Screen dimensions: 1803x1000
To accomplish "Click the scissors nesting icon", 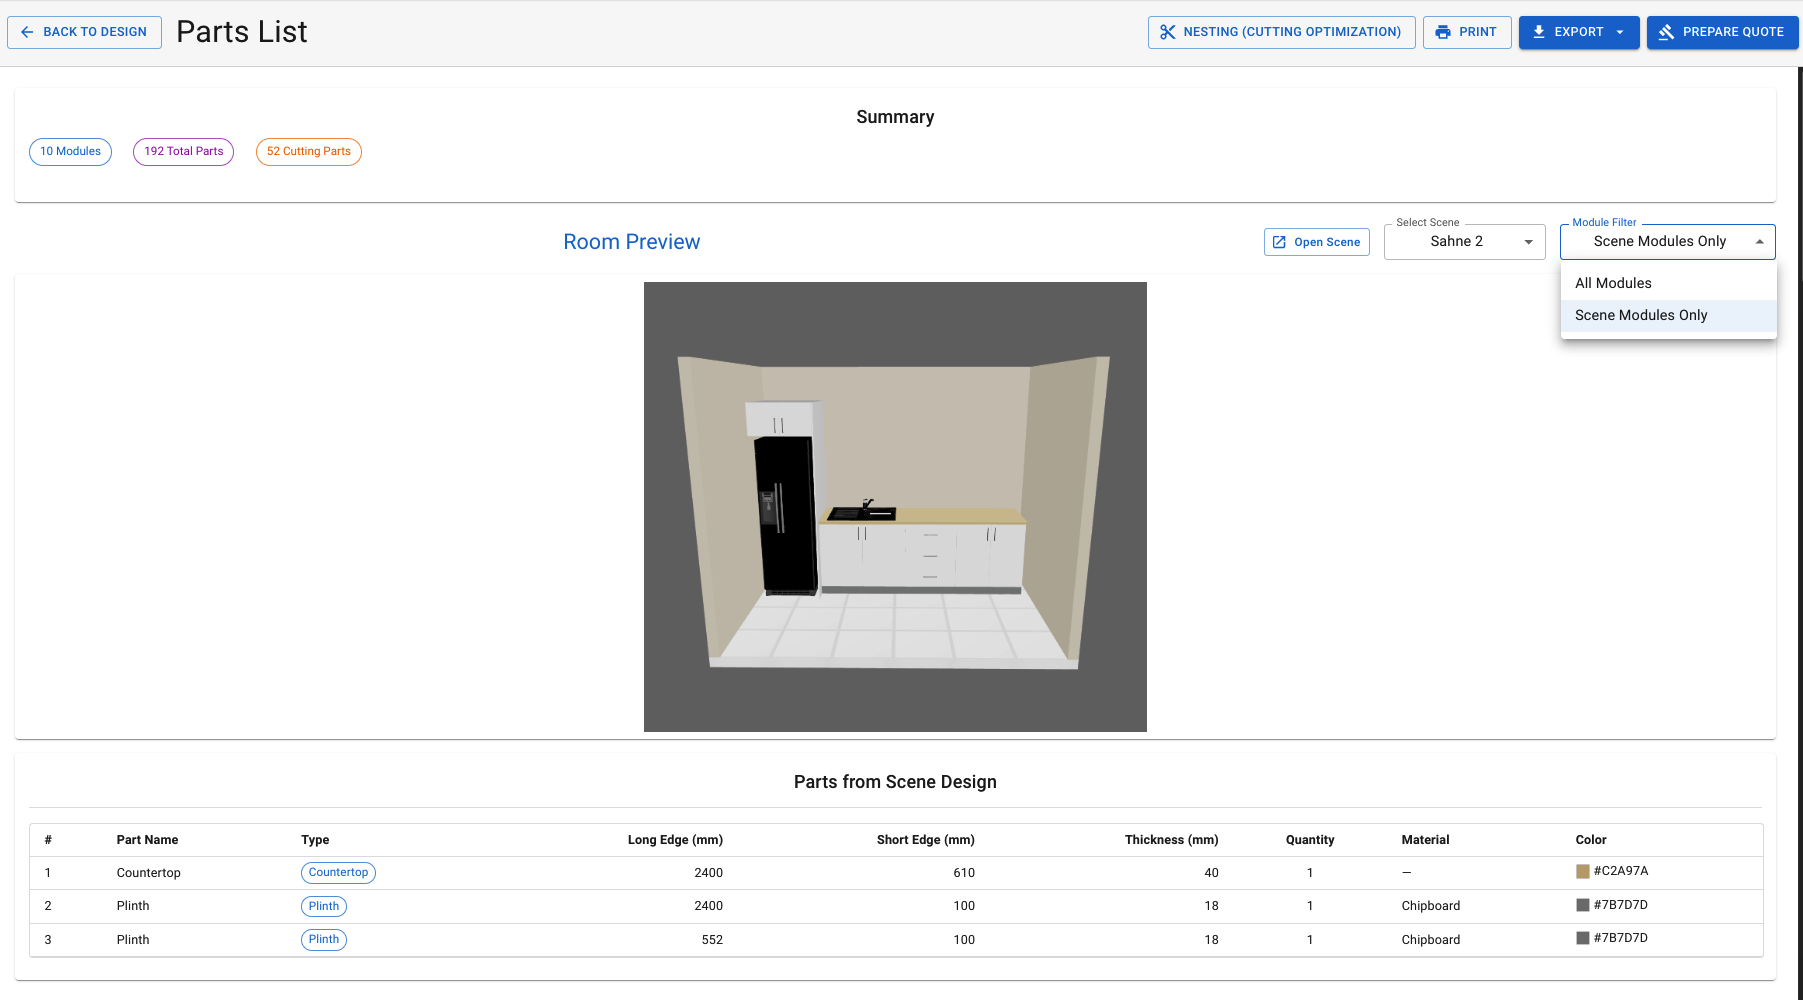I will tap(1167, 32).
